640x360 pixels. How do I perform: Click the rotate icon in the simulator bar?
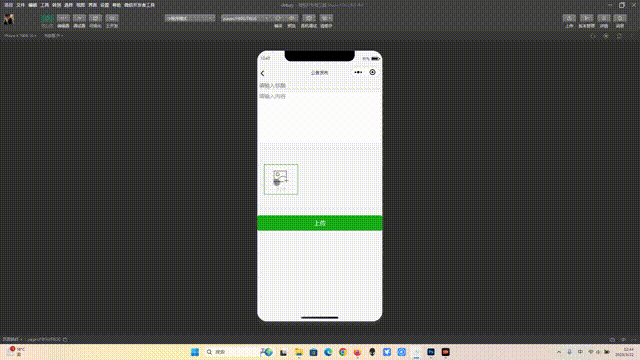tap(593, 36)
